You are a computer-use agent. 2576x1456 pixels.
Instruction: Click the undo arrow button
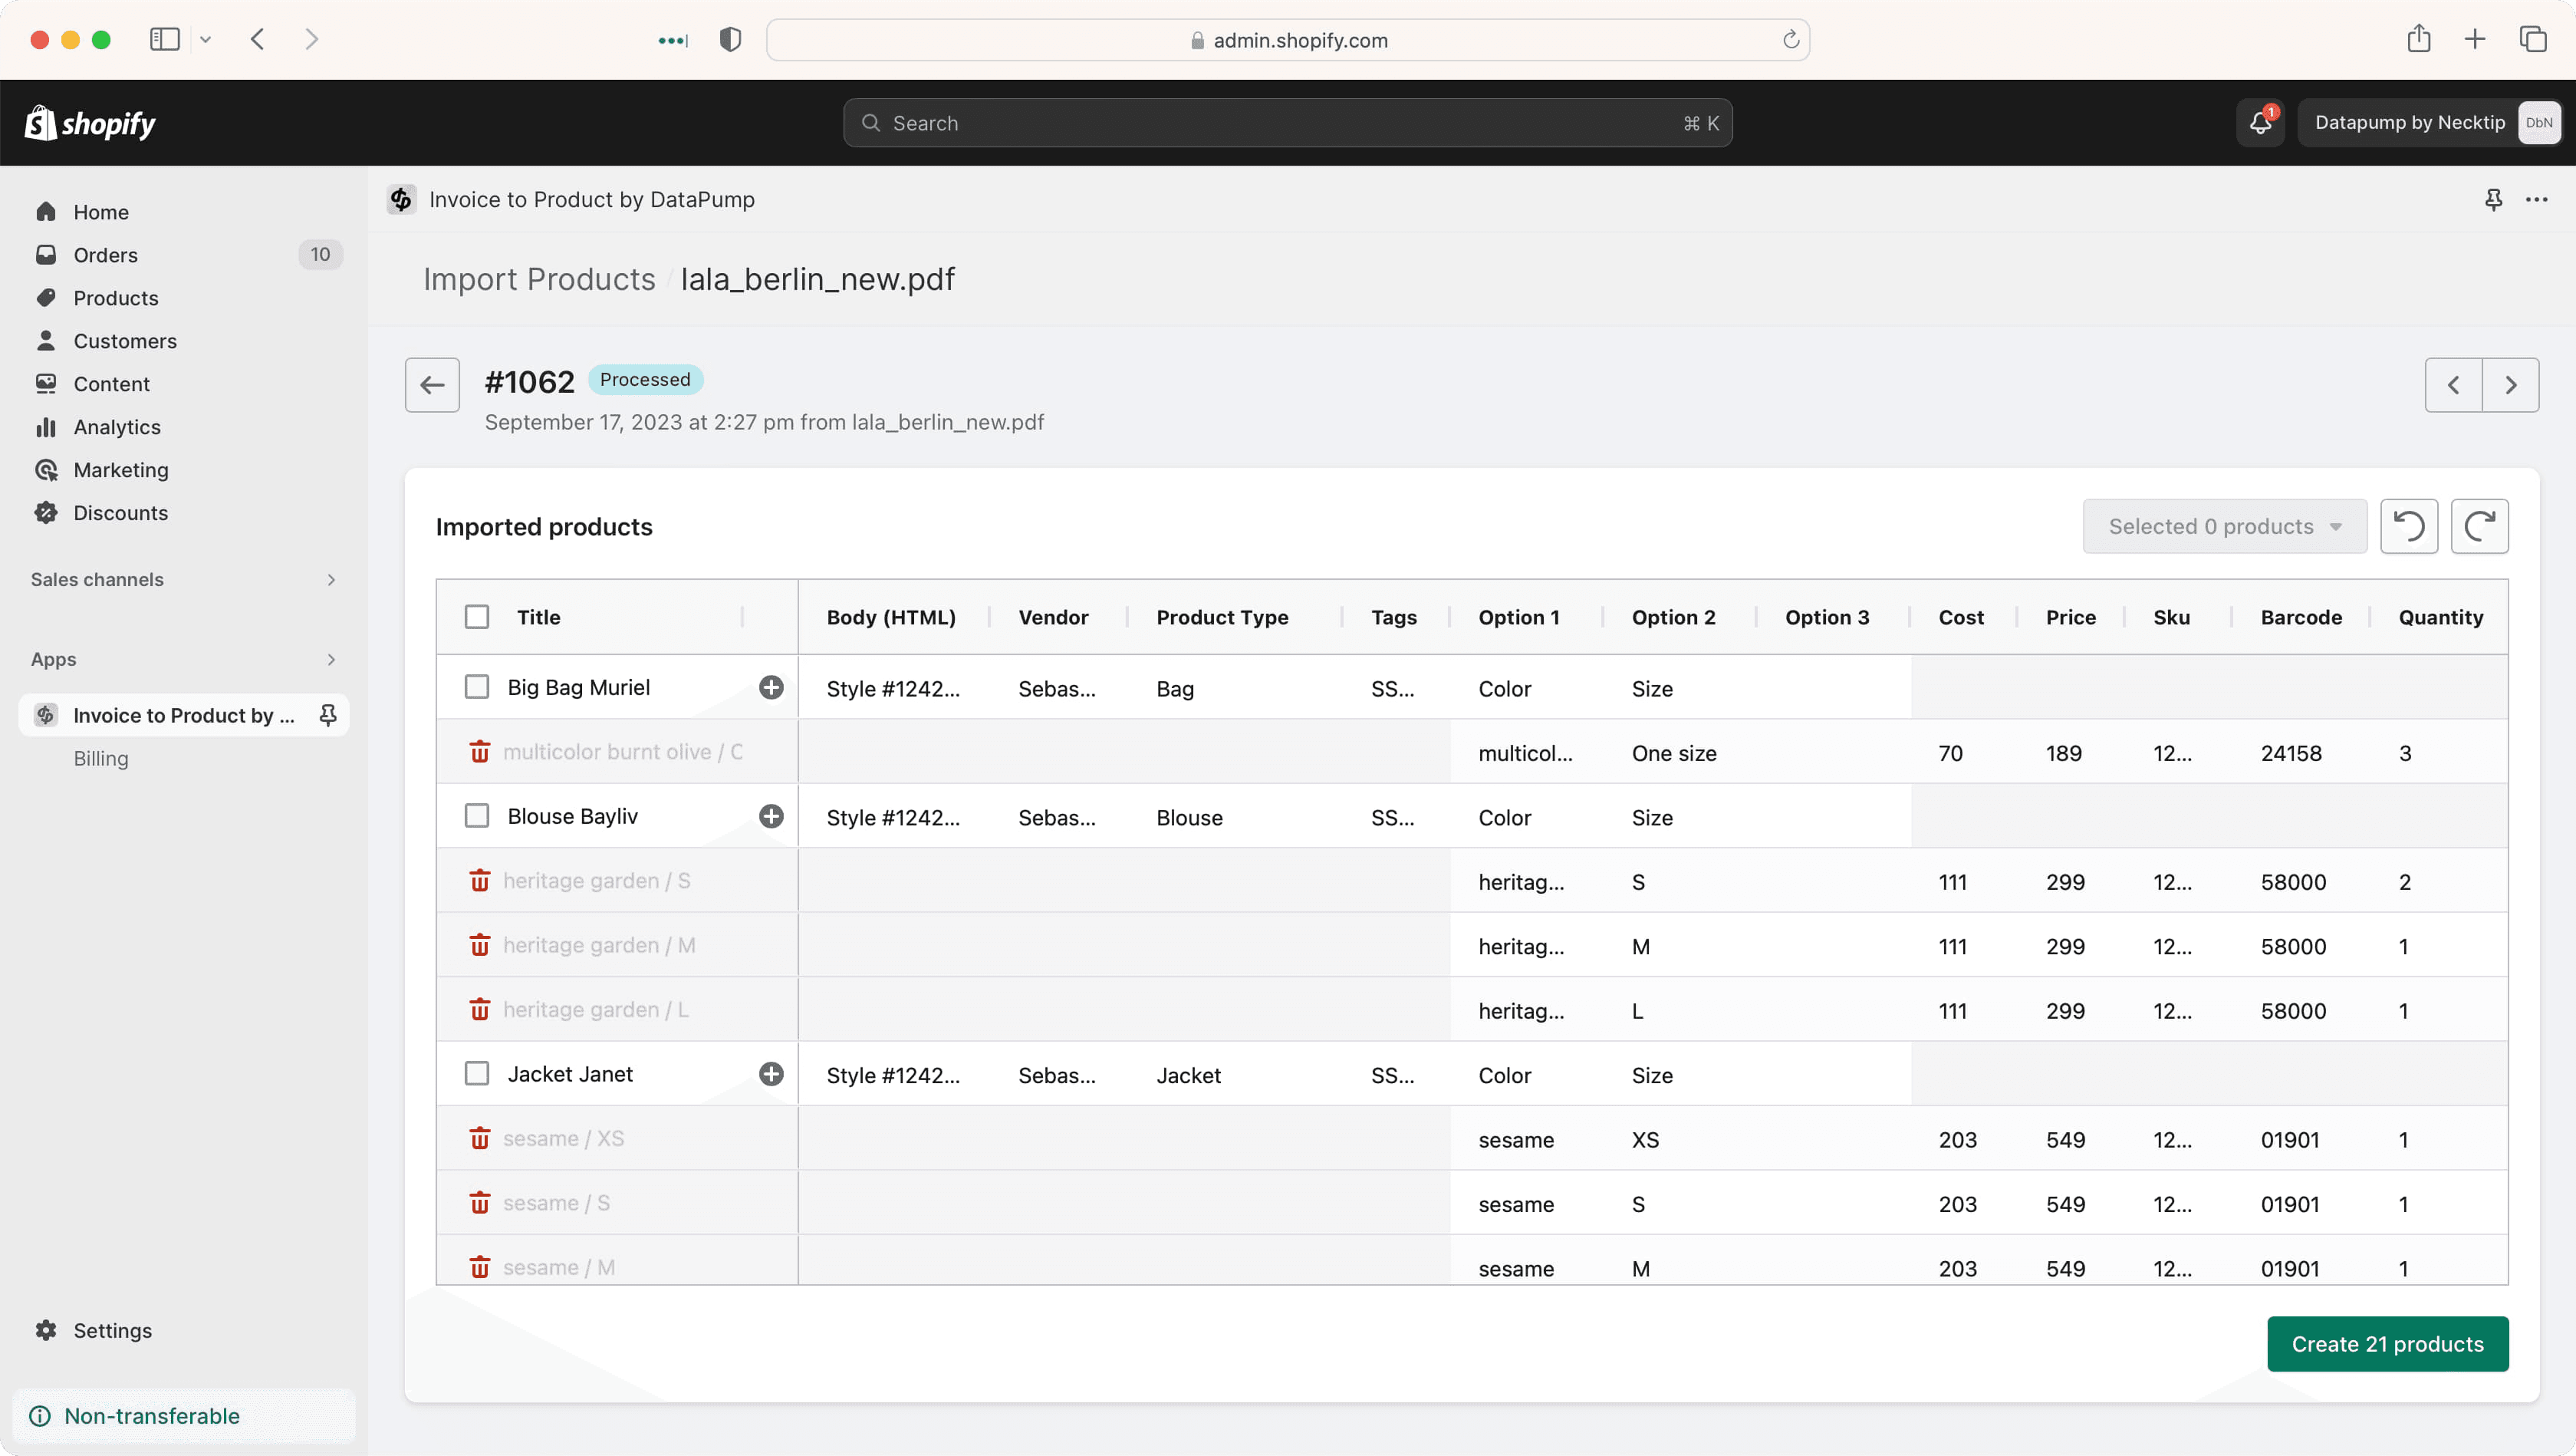coord(2409,526)
